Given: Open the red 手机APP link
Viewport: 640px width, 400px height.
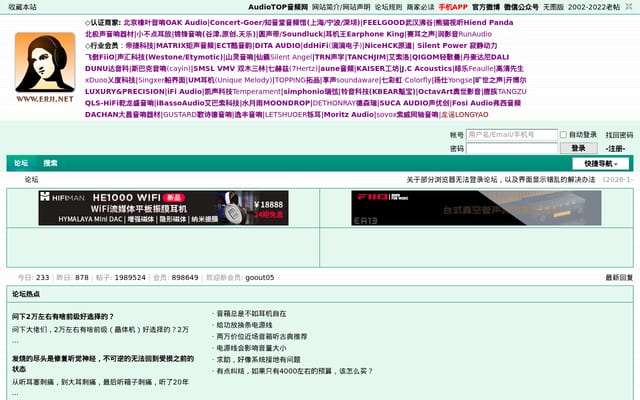Looking at the screenshot, I should [x=453, y=7].
